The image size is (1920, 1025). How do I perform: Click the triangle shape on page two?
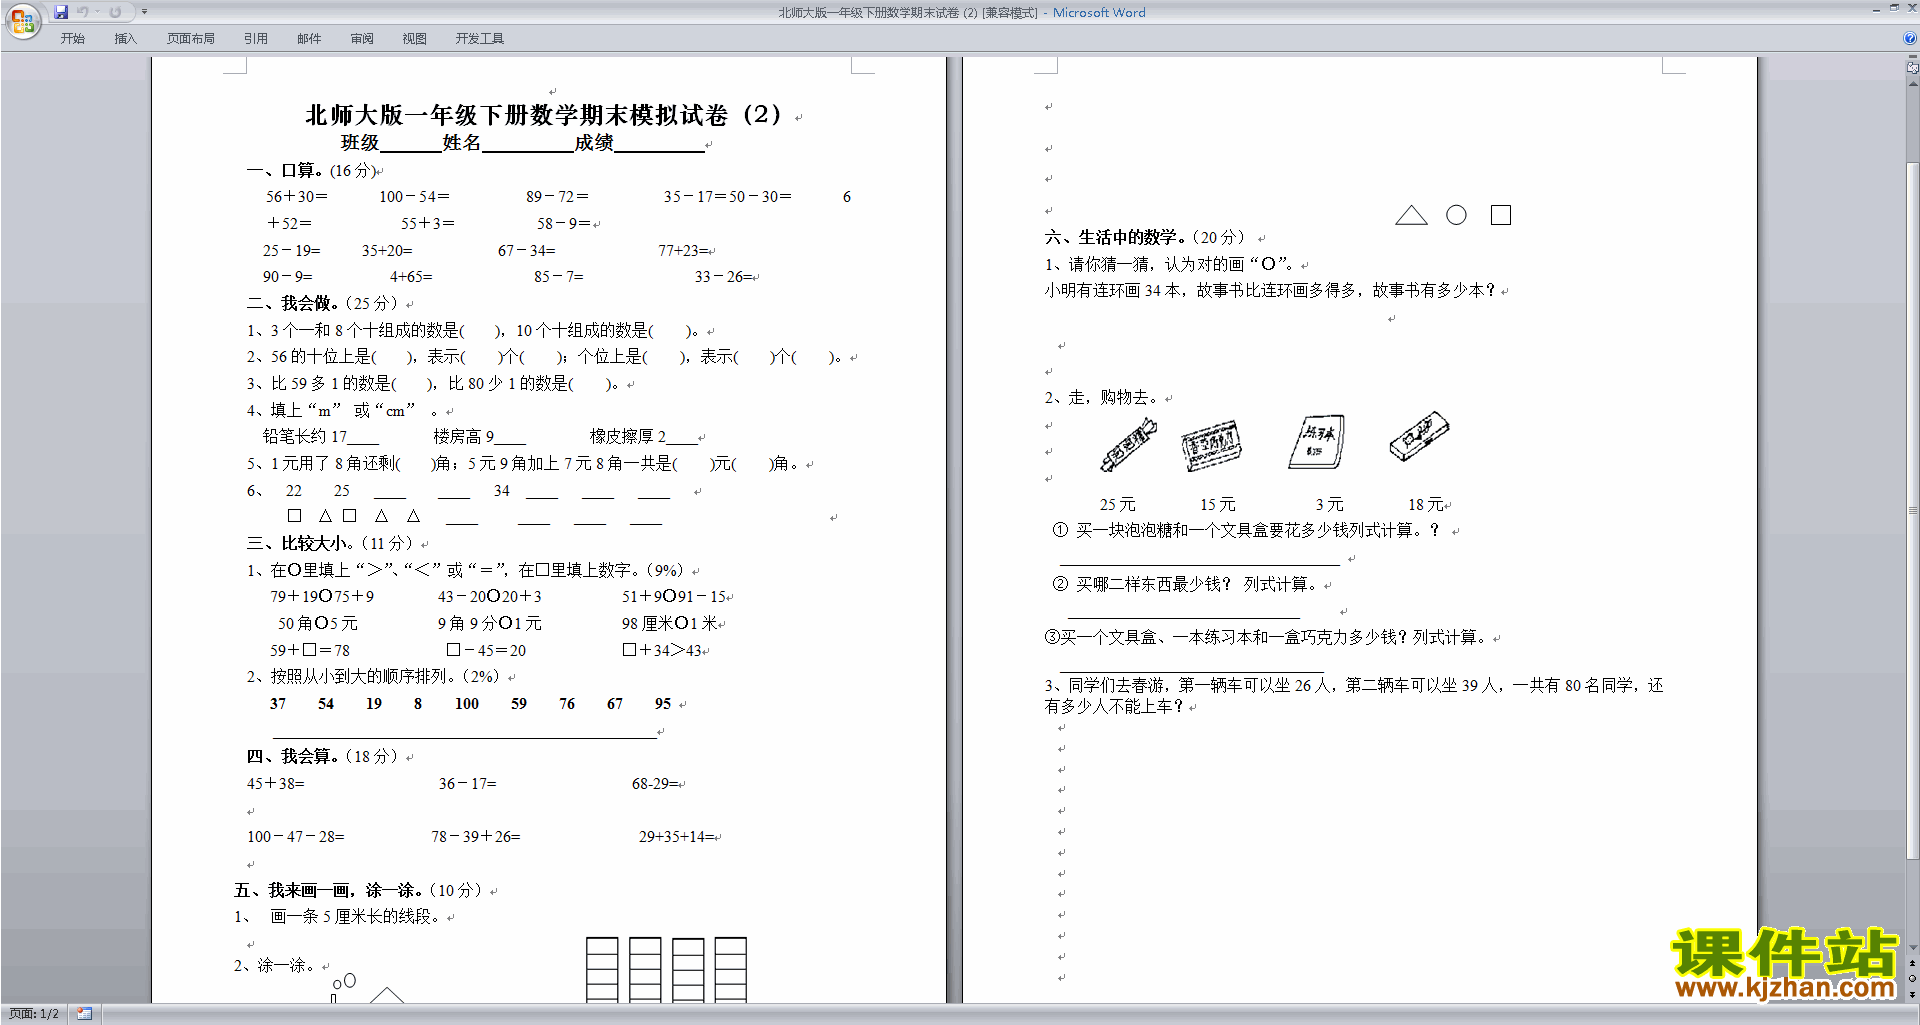tap(1411, 215)
